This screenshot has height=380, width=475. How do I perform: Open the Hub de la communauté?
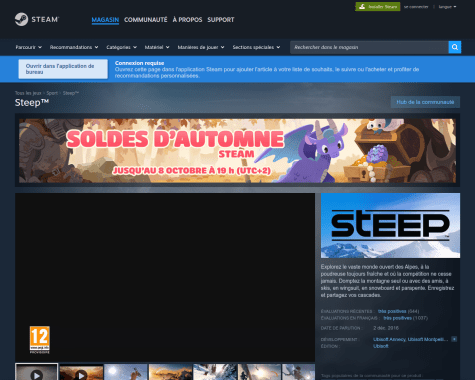click(x=425, y=102)
